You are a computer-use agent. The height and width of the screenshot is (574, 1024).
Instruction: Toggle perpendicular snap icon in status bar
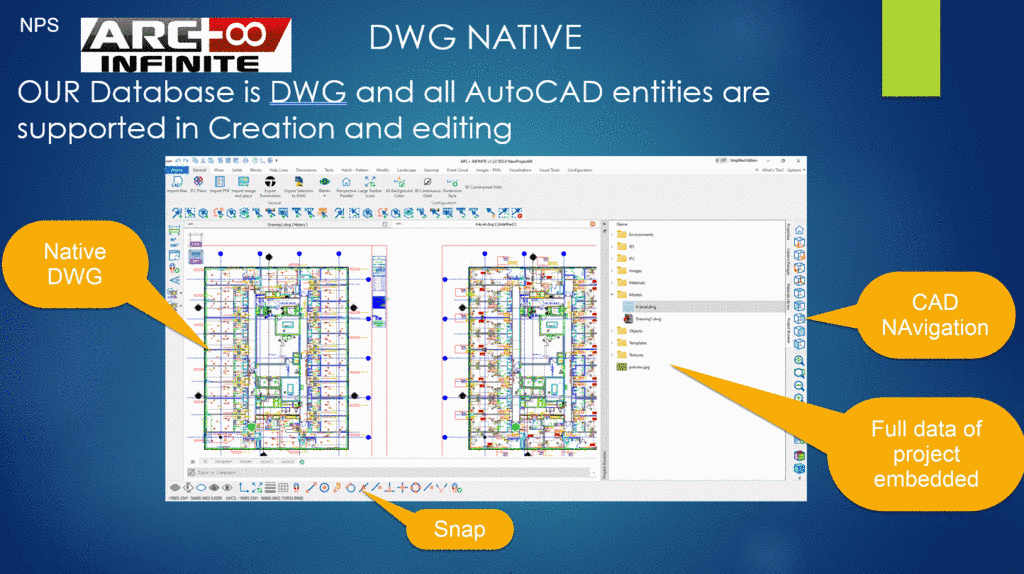pos(389,488)
